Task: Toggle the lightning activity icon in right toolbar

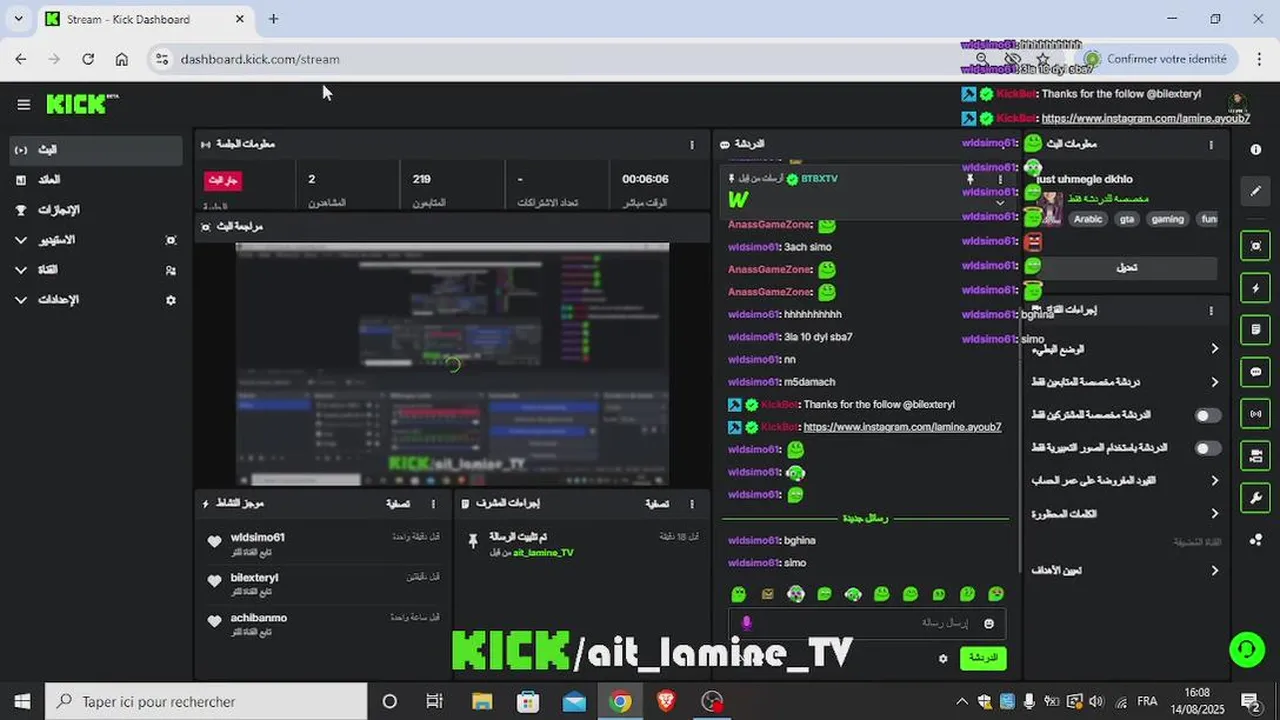Action: point(1256,288)
